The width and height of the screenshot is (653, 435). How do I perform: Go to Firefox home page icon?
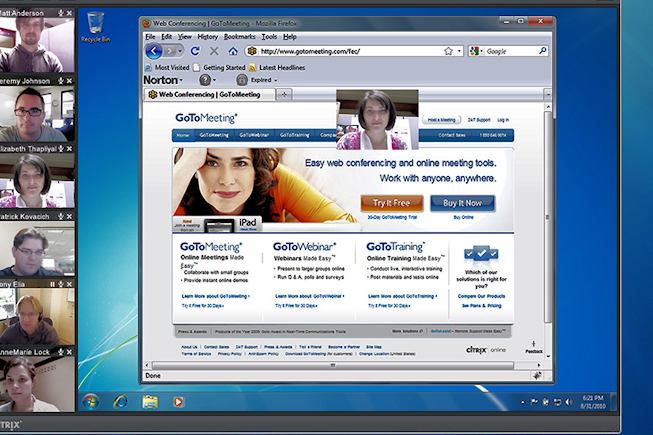click(231, 50)
